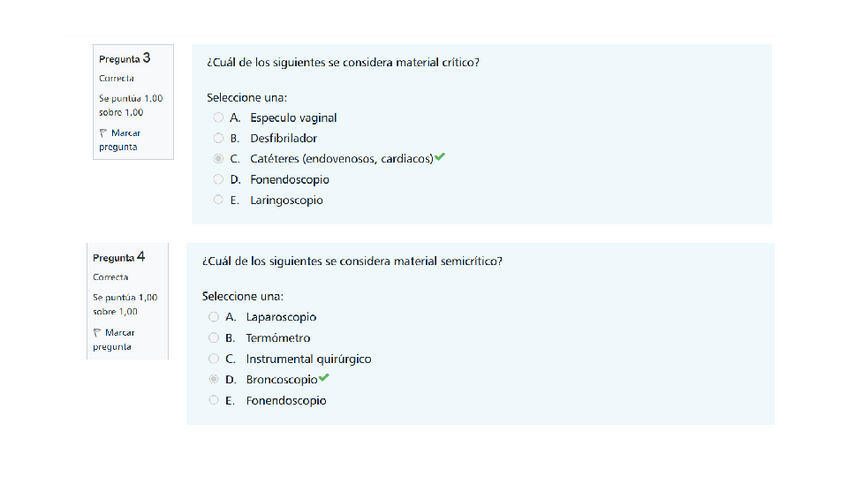Pick the Termómetro radio option

pos(213,338)
